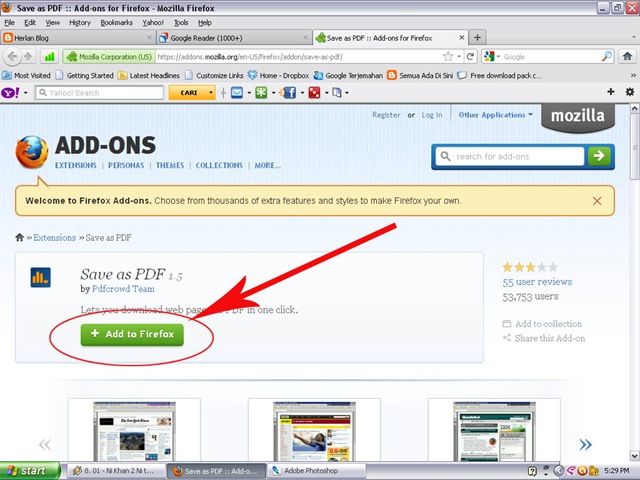Open the History menu
The width and height of the screenshot is (640, 480).
(80, 22)
